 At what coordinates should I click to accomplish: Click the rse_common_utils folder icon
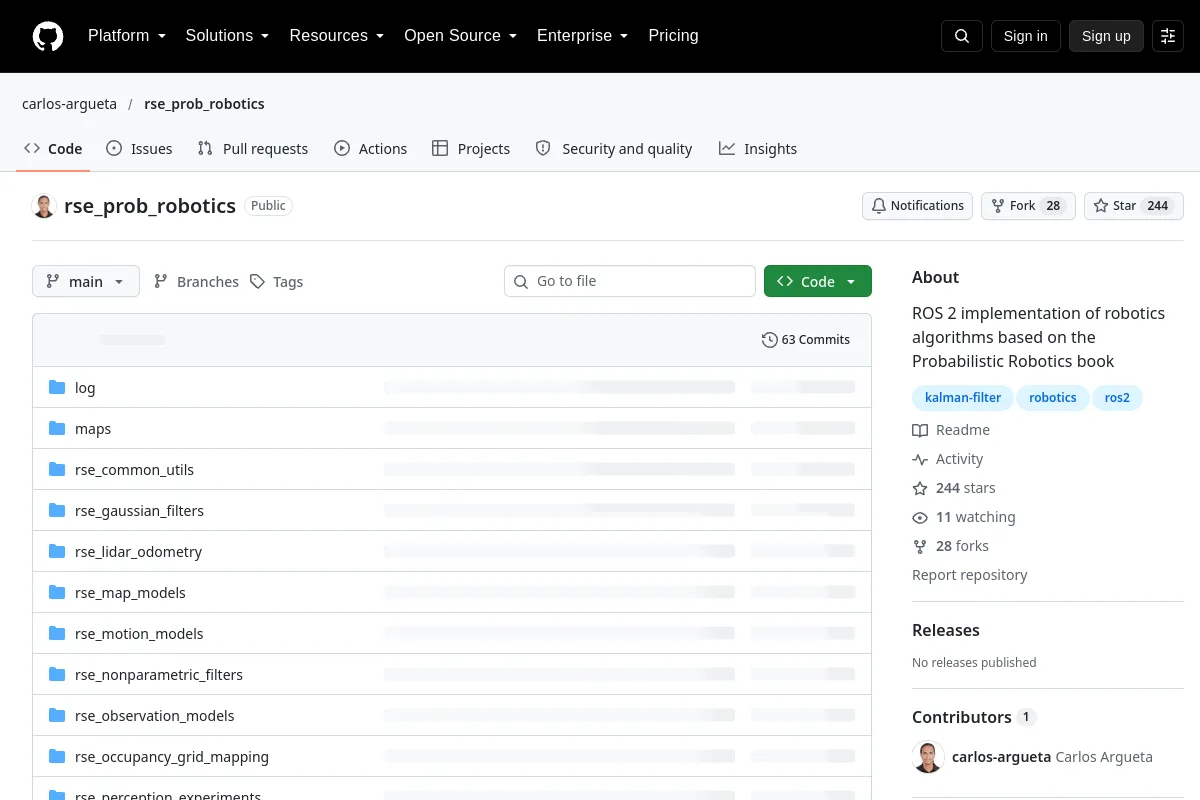(57, 470)
